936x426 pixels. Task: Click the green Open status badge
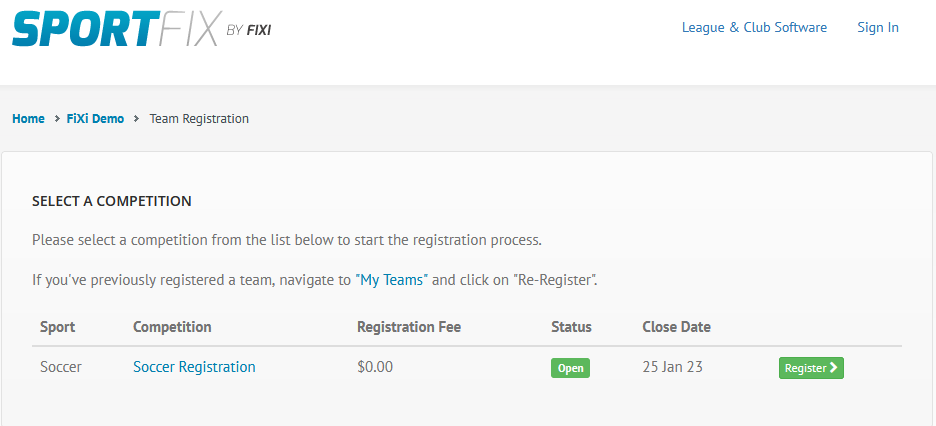pyautogui.click(x=570, y=368)
